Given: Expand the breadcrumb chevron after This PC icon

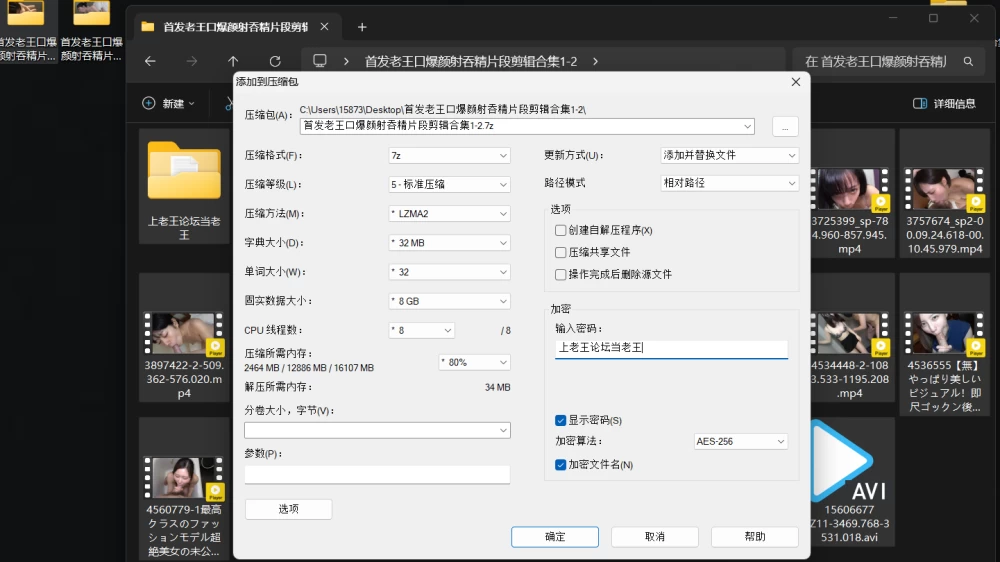Looking at the screenshot, I should click(x=346, y=61).
